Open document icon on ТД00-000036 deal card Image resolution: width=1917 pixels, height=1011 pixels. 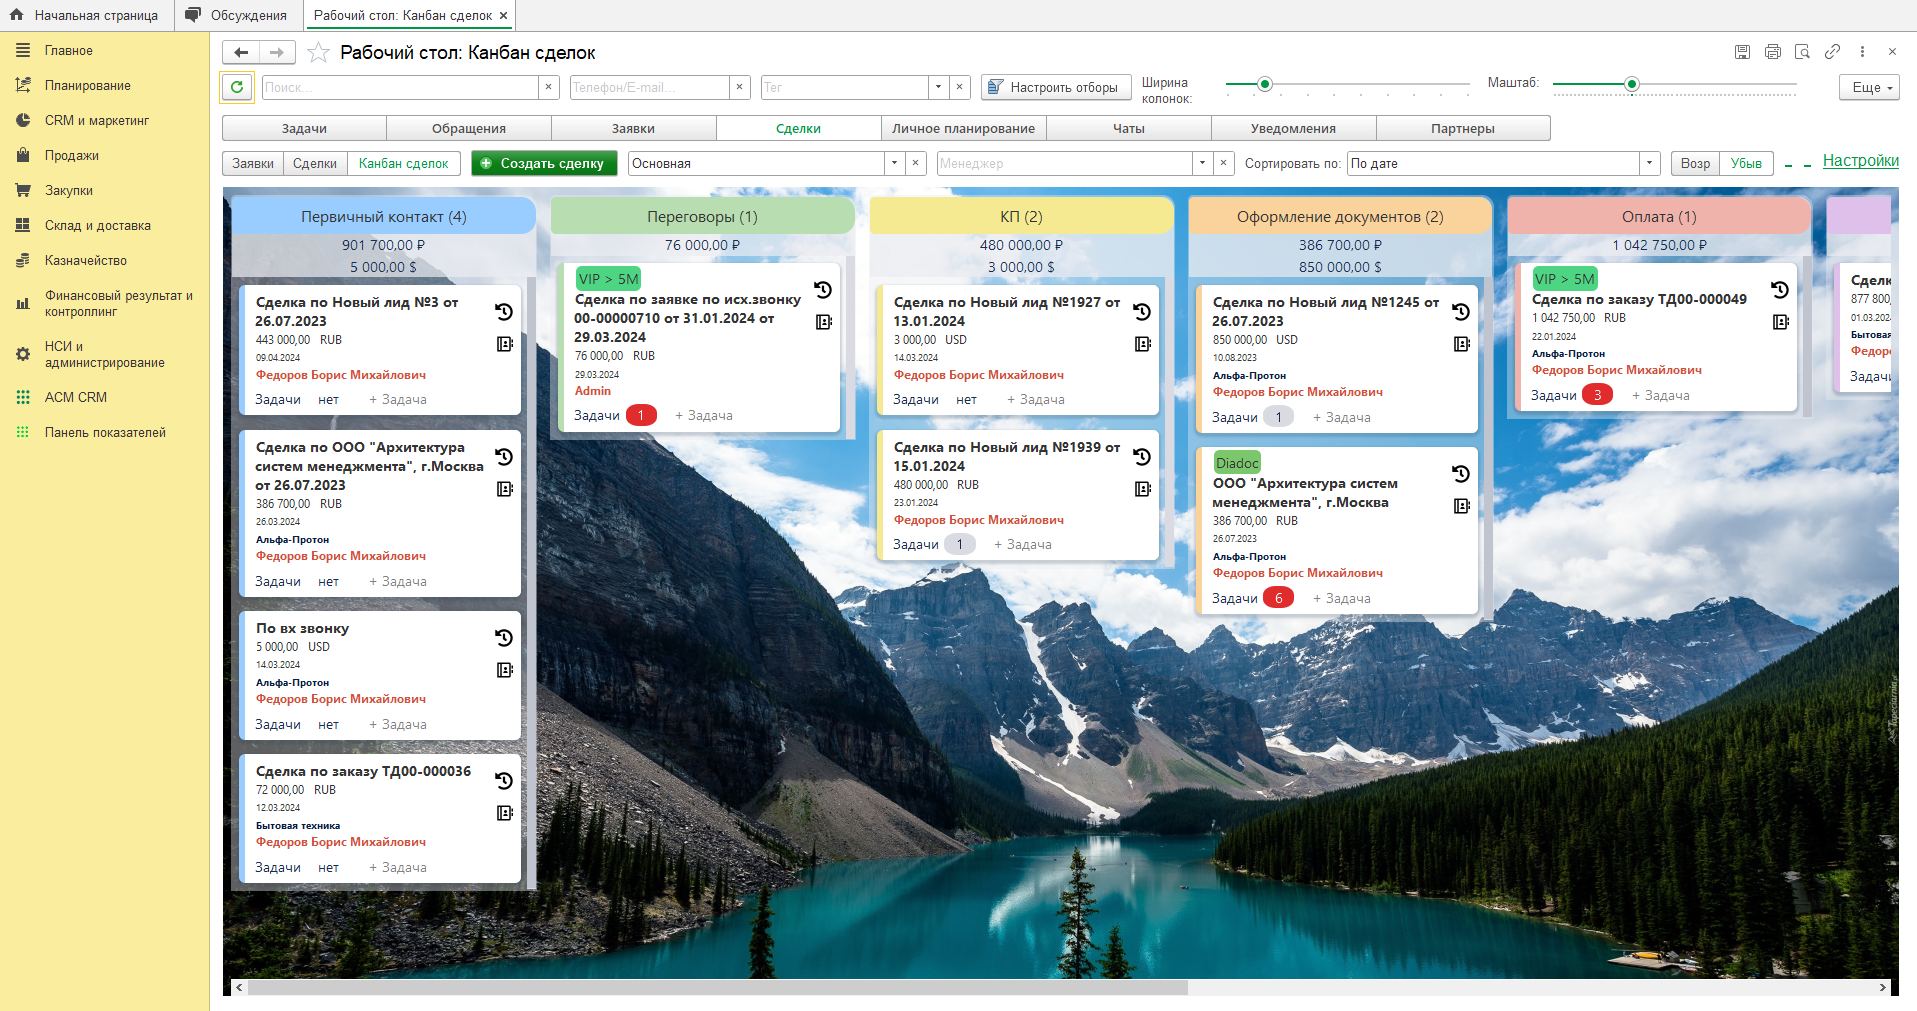click(504, 813)
